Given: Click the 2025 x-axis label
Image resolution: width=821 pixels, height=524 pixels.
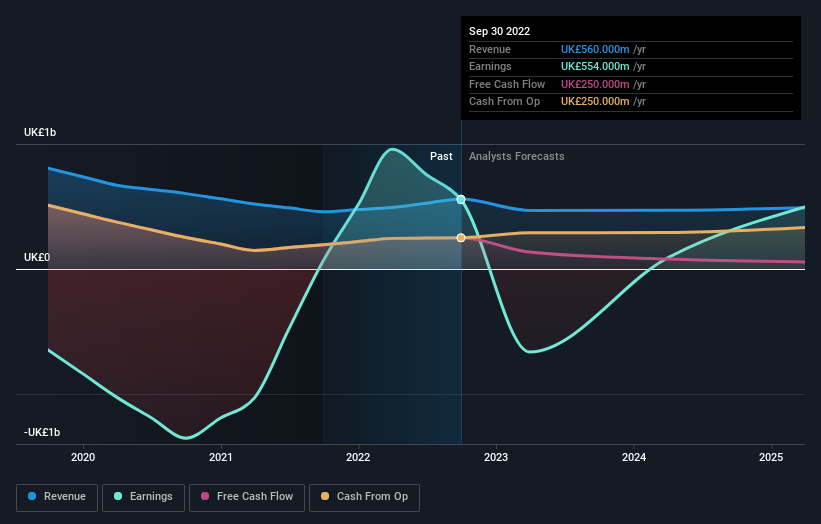Looking at the screenshot, I should coord(771,458).
